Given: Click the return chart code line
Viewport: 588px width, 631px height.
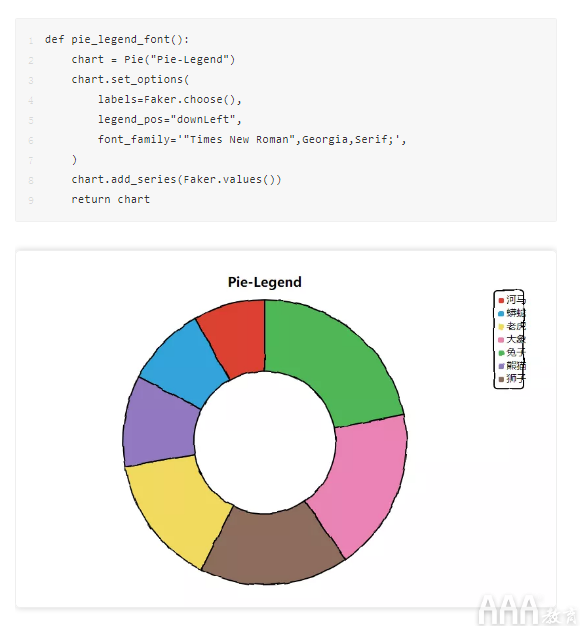Looking at the screenshot, I should point(111,199).
